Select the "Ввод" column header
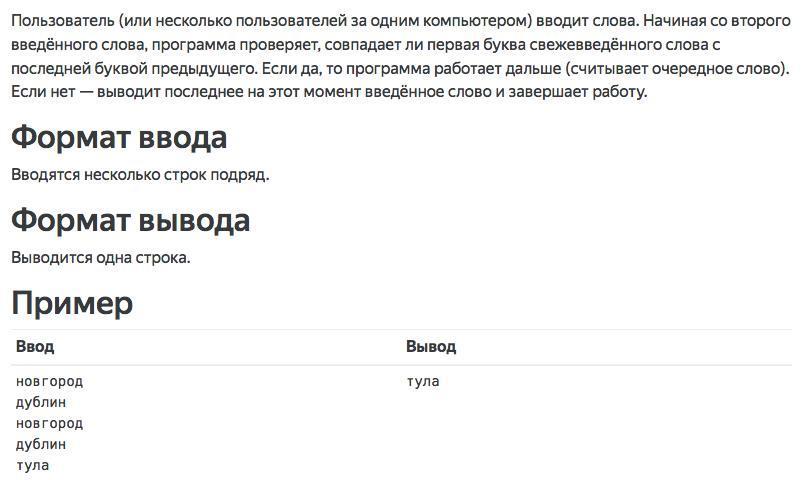The width and height of the screenshot is (810, 480). pos(35,347)
